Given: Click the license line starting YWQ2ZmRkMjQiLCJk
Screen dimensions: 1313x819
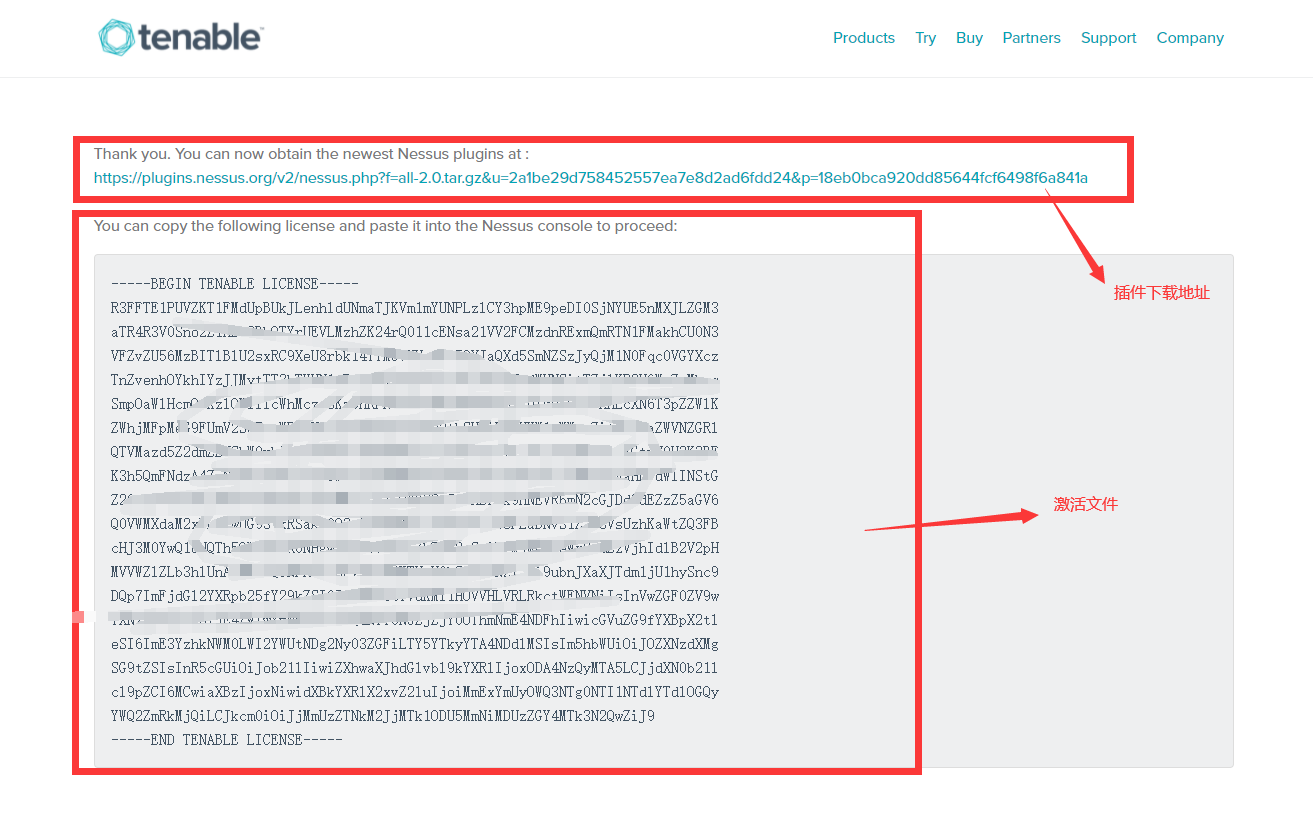Looking at the screenshot, I should (x=383, y=716).
